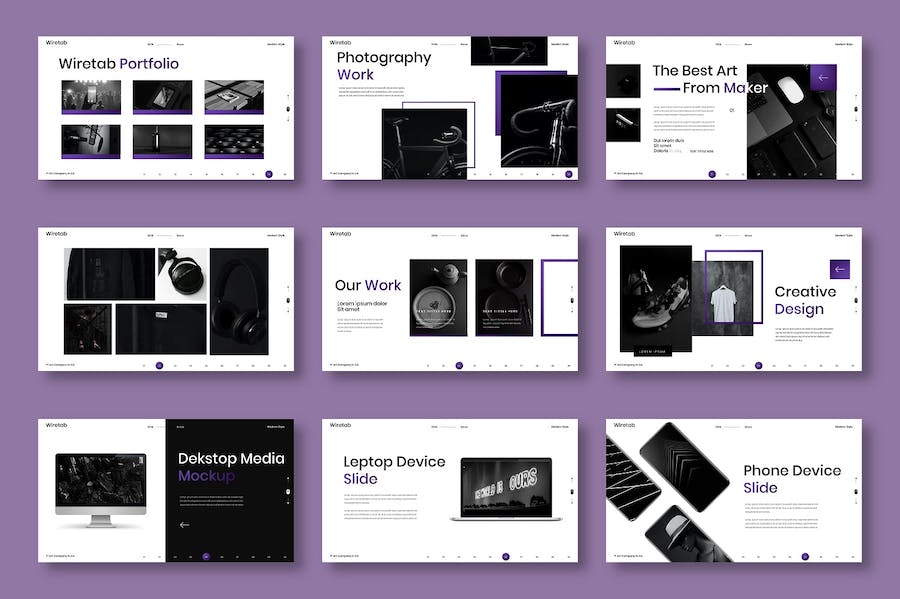Image resolution: width=900 pixels, height=599 pixels.
Task: Click Wiretab logo on Photography Work slide
Action: [x=340, y=43]
